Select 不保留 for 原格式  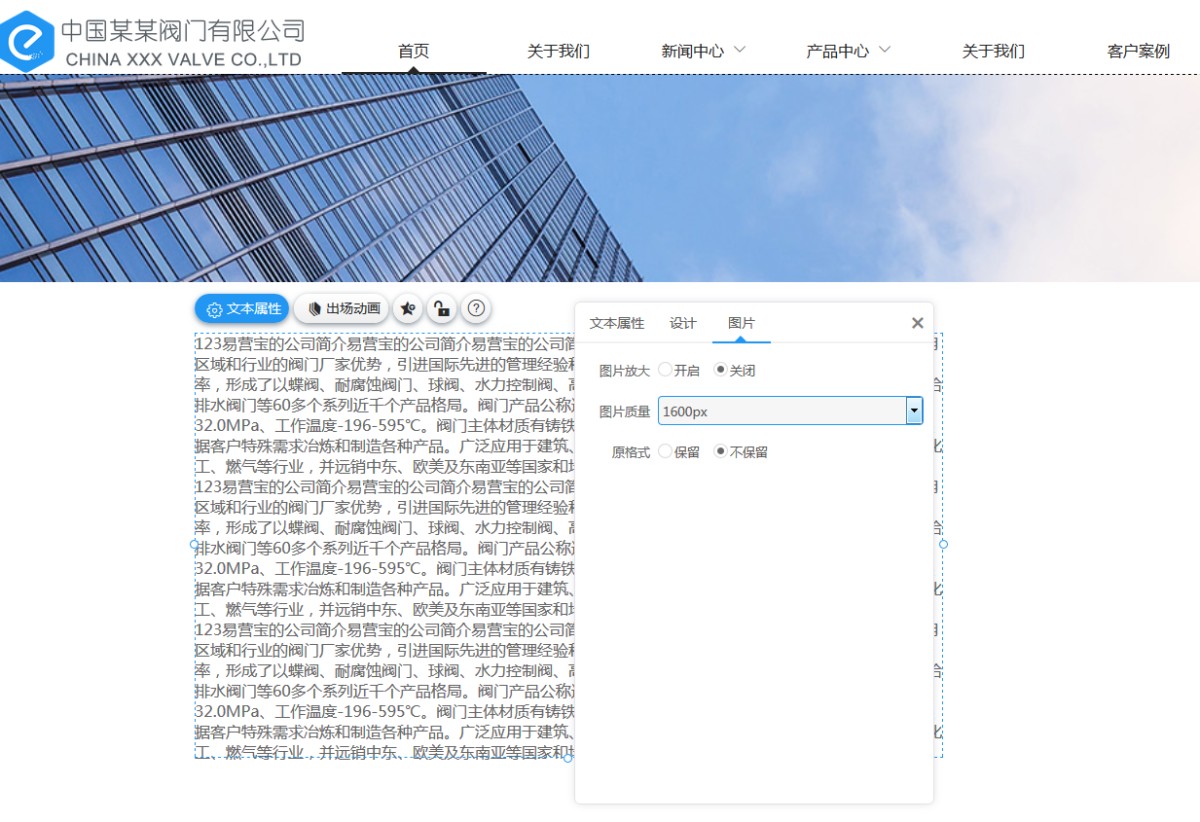(x=721, y=452)
